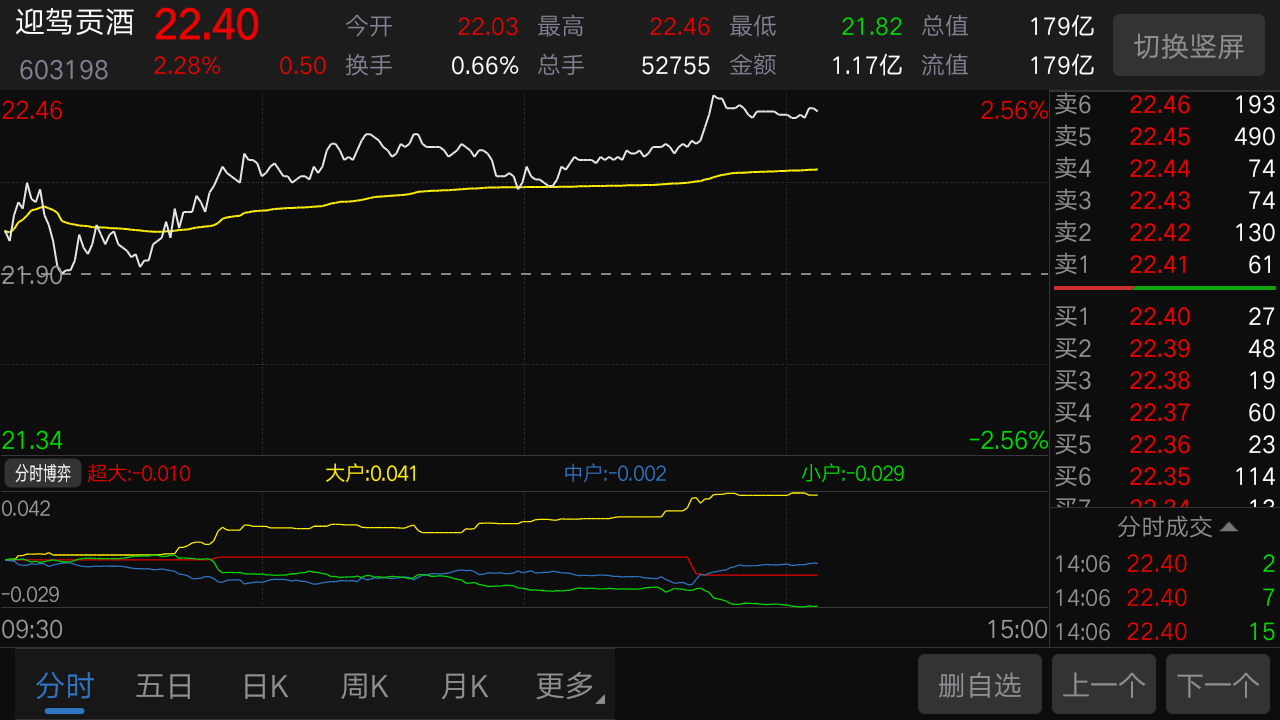Viewport: 1280px width, 720px height.
Task: Select the 卖3 order row at 22.43
Action: click(1165, 200)
